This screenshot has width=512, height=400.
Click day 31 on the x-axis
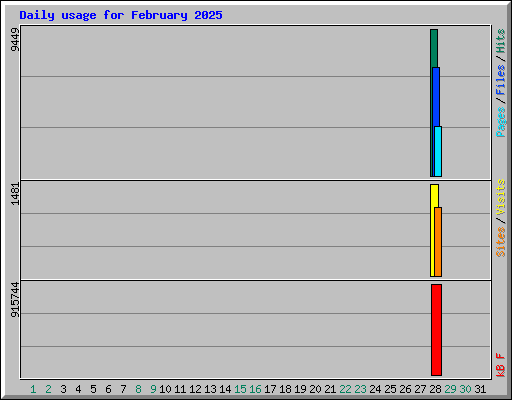point(480,389)
